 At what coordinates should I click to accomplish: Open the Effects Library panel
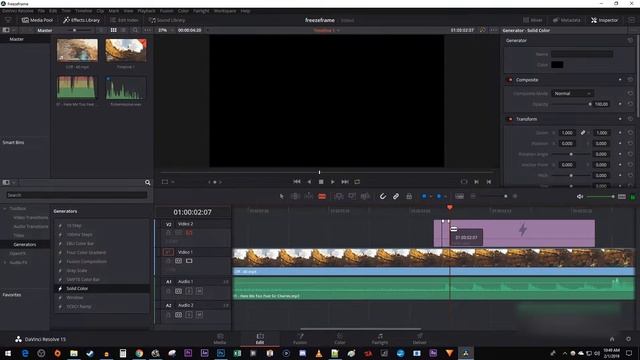(82, 20)
